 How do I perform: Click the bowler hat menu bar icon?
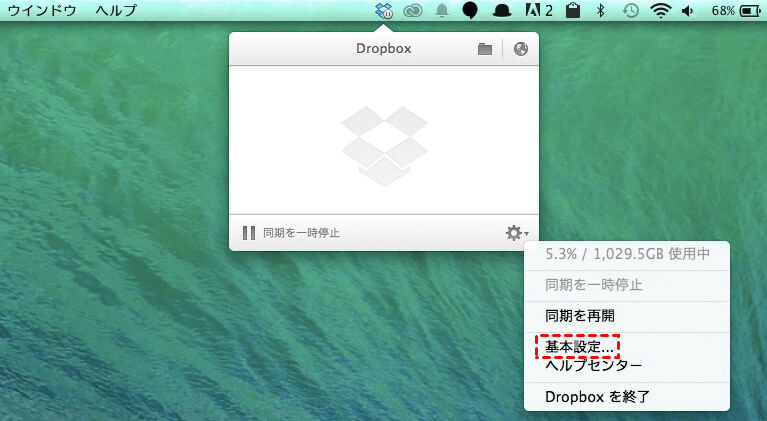(502, 11)
